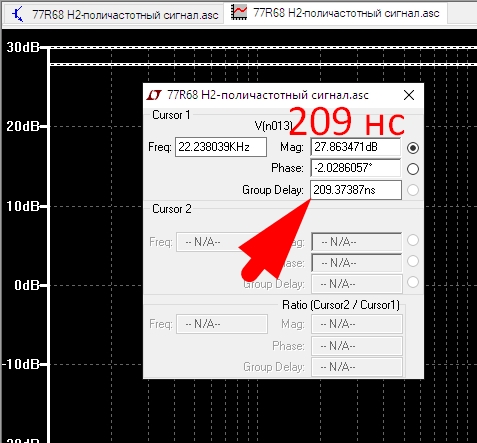Screen dimensions: 477x443
Task: Click Cursor 1 Freq field 22.238039KHz
Action: pyautogui.click(x=221, y=147)
